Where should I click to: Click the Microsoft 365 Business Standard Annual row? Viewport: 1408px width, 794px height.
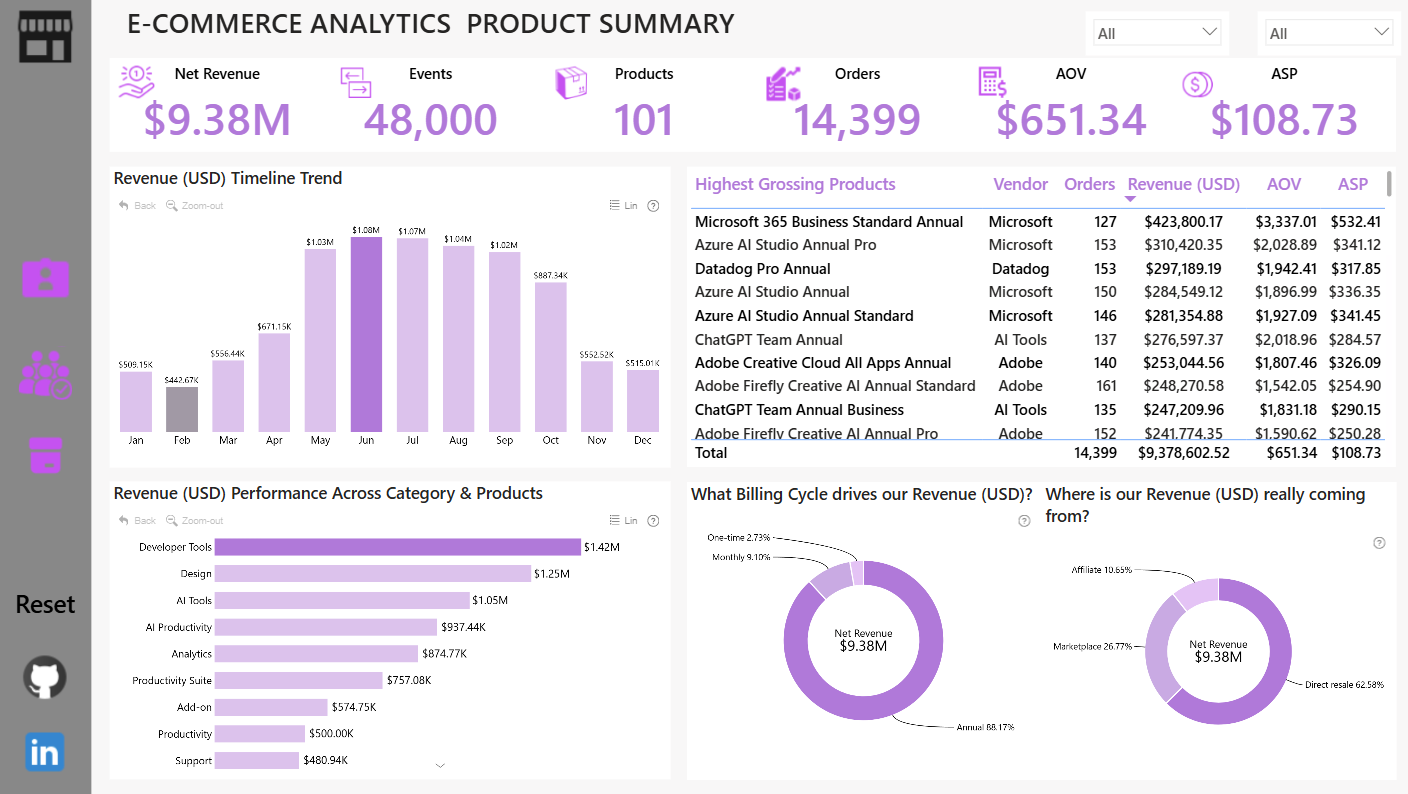(x=1038, y=222)
